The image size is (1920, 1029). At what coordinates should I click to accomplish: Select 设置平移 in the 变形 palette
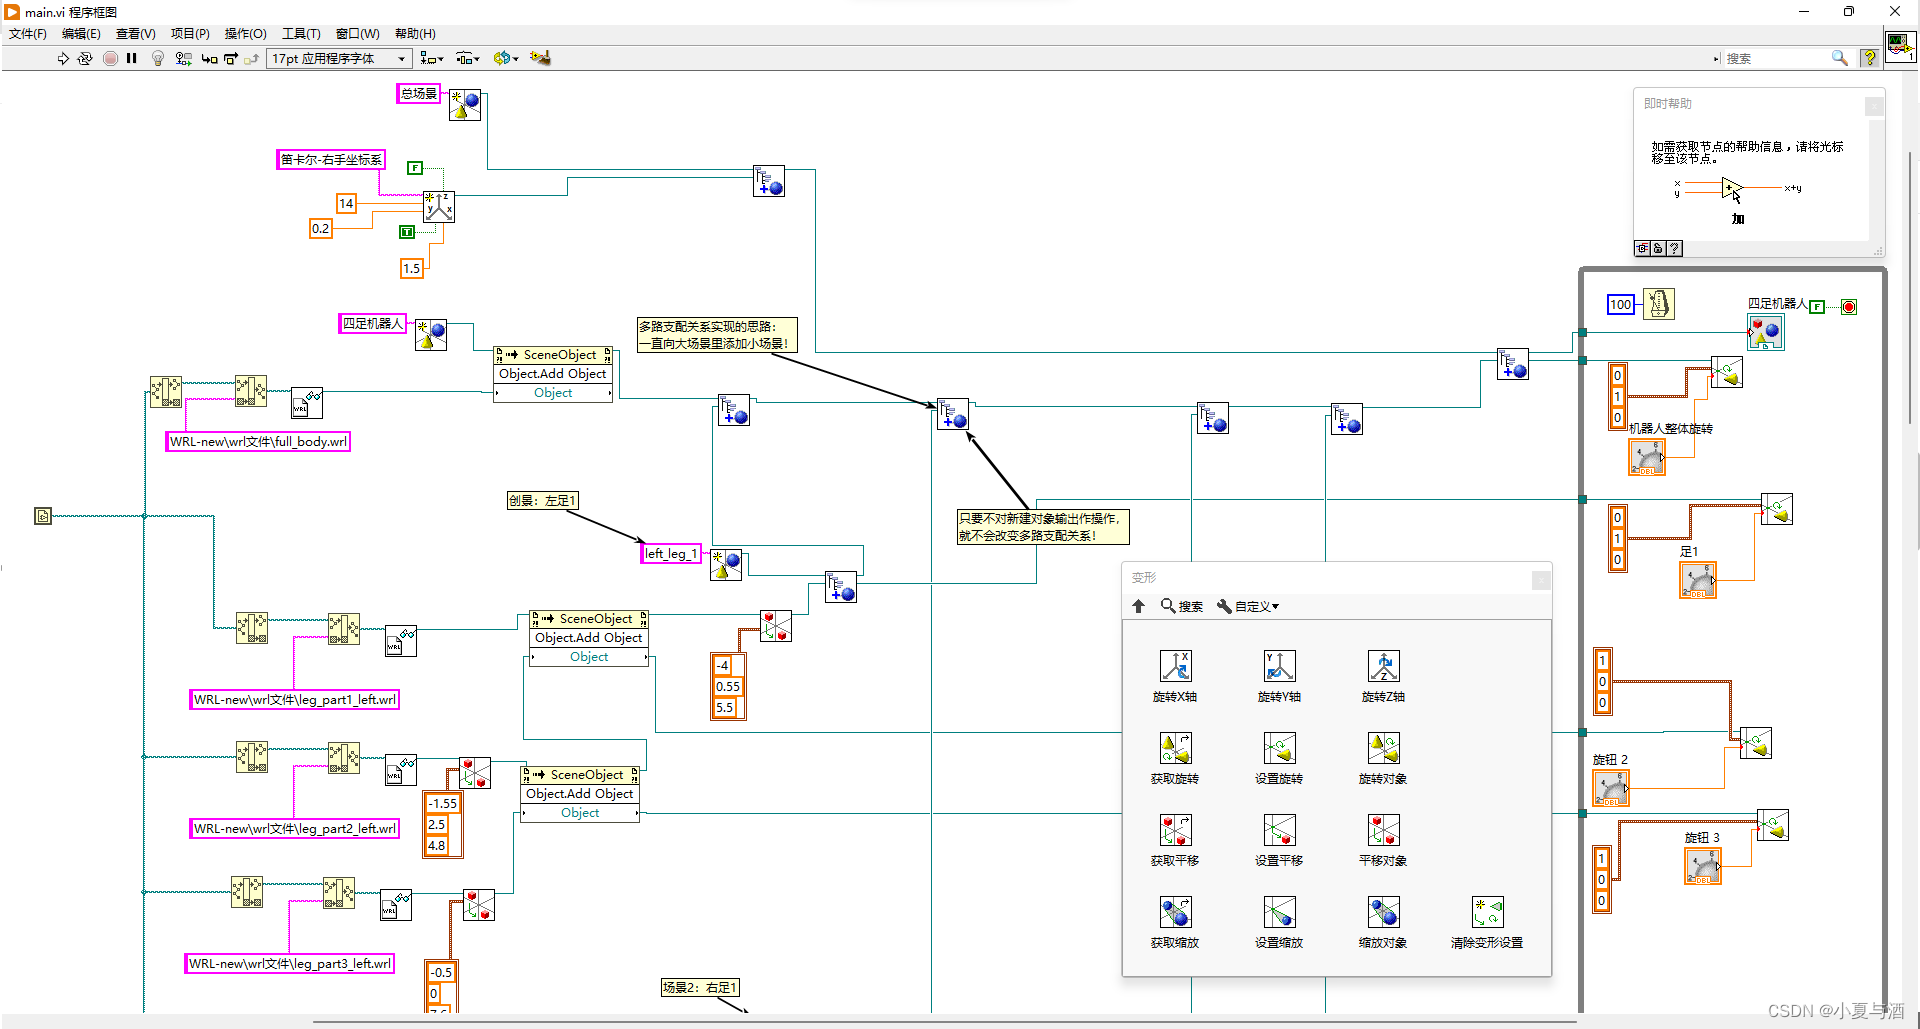(x=1279, y=839)
